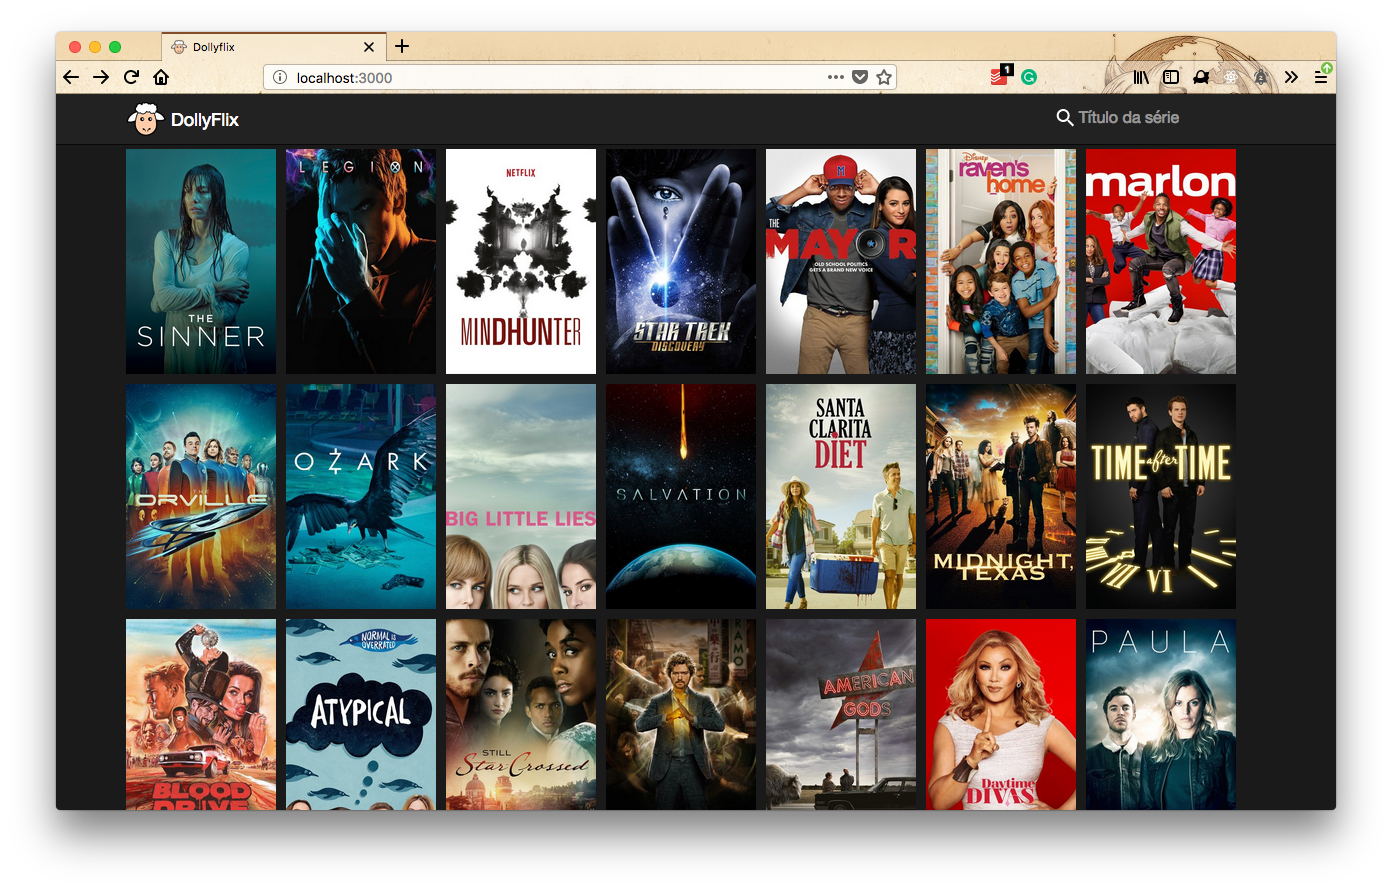Screen dimensions: 1392x890
Task: Click the site information icon in the address bar
Action: click(280, 77)
